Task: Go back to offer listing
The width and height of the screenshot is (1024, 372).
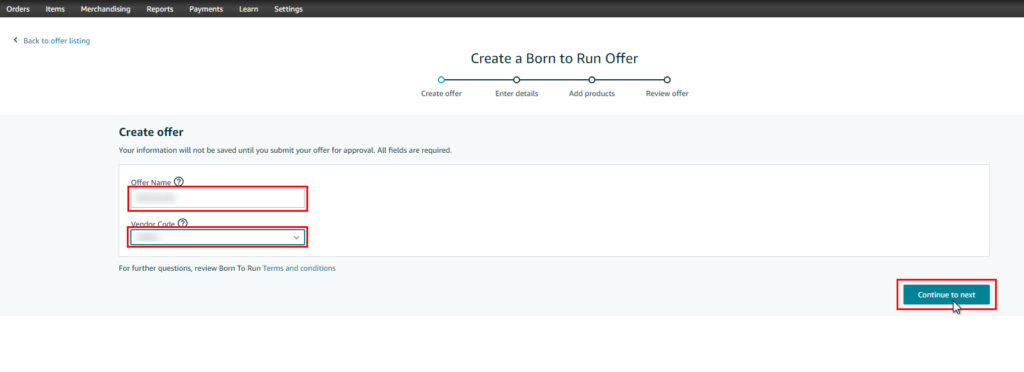Action: pos(56,40)
